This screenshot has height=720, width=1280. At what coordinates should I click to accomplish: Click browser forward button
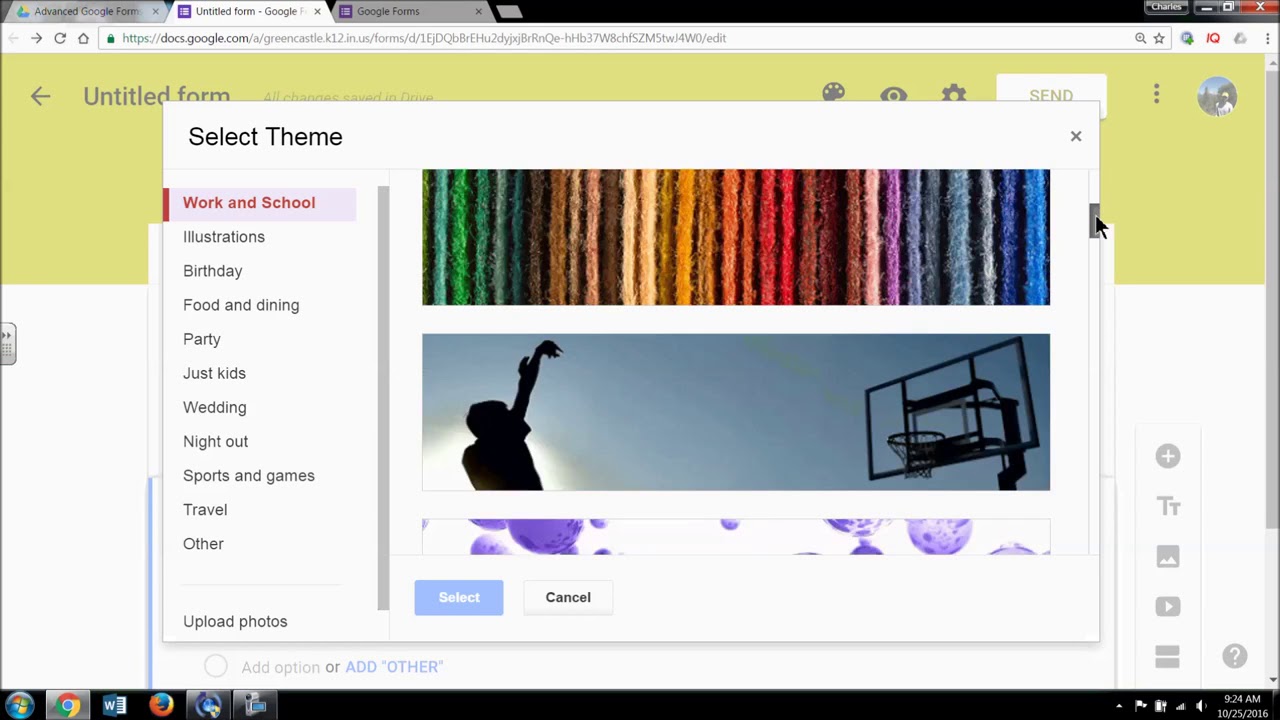pyautogui.click(x=36, y=38)
